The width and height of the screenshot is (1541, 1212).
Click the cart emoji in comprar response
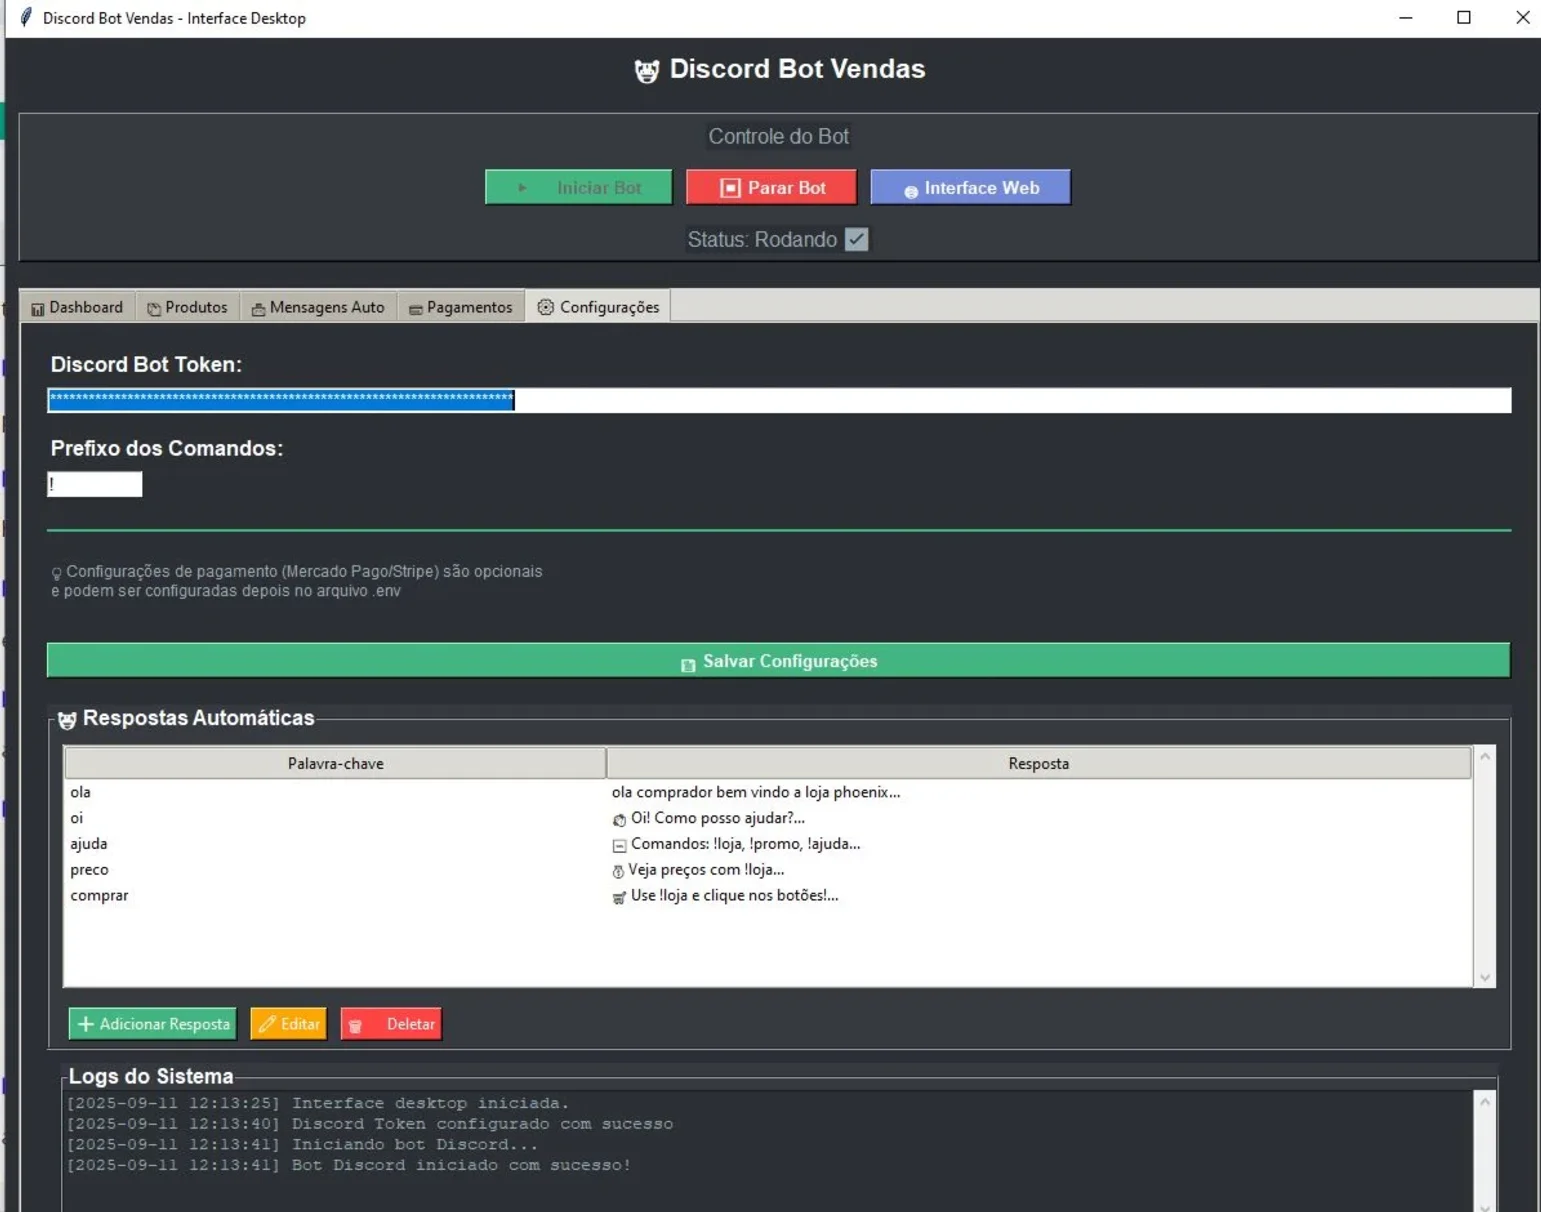tap(619, 897)
